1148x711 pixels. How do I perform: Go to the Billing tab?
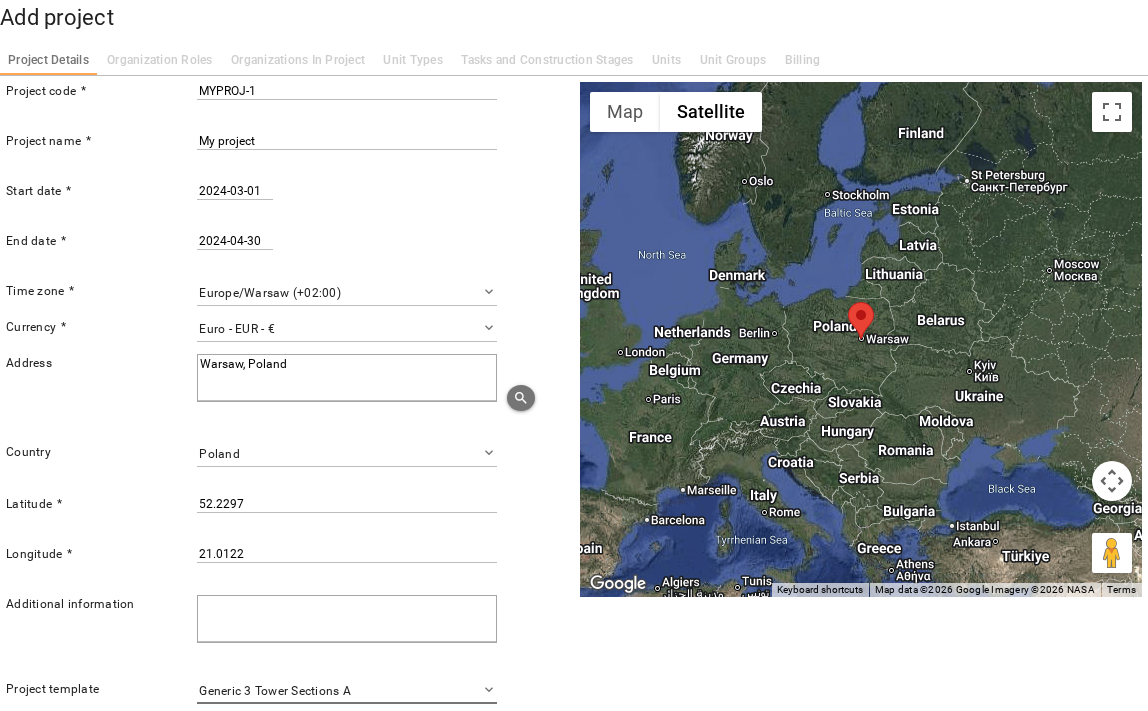(x=802, y=60)
